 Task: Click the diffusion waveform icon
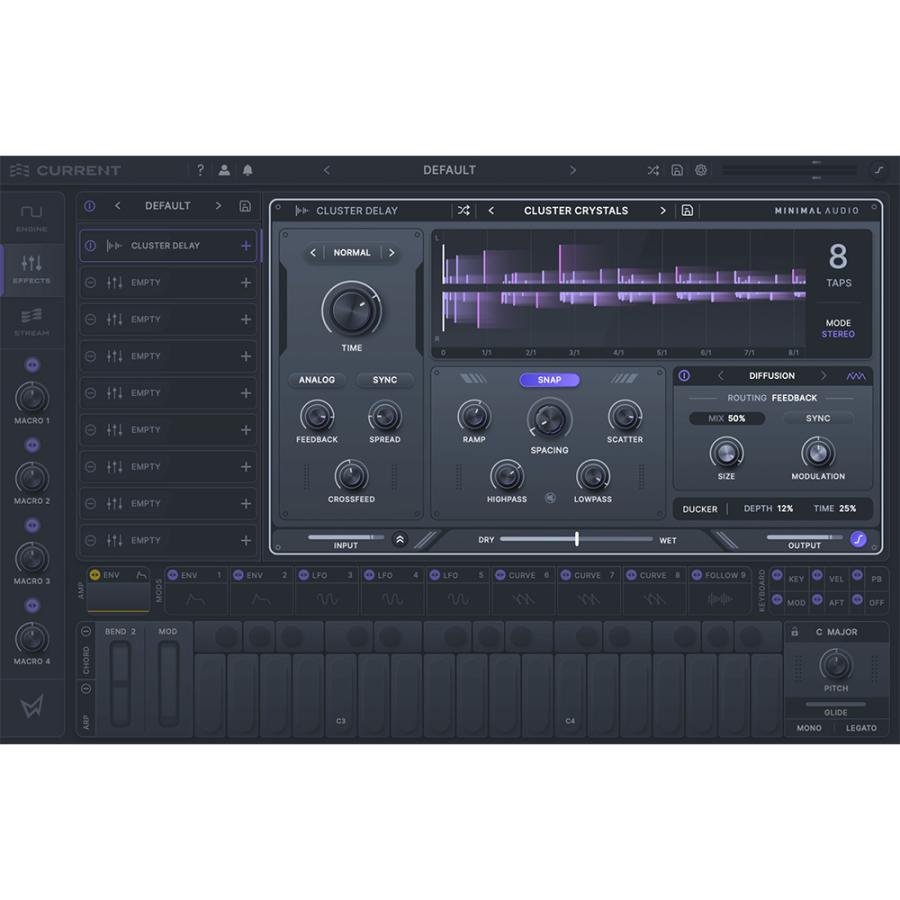tap(856, 376)
